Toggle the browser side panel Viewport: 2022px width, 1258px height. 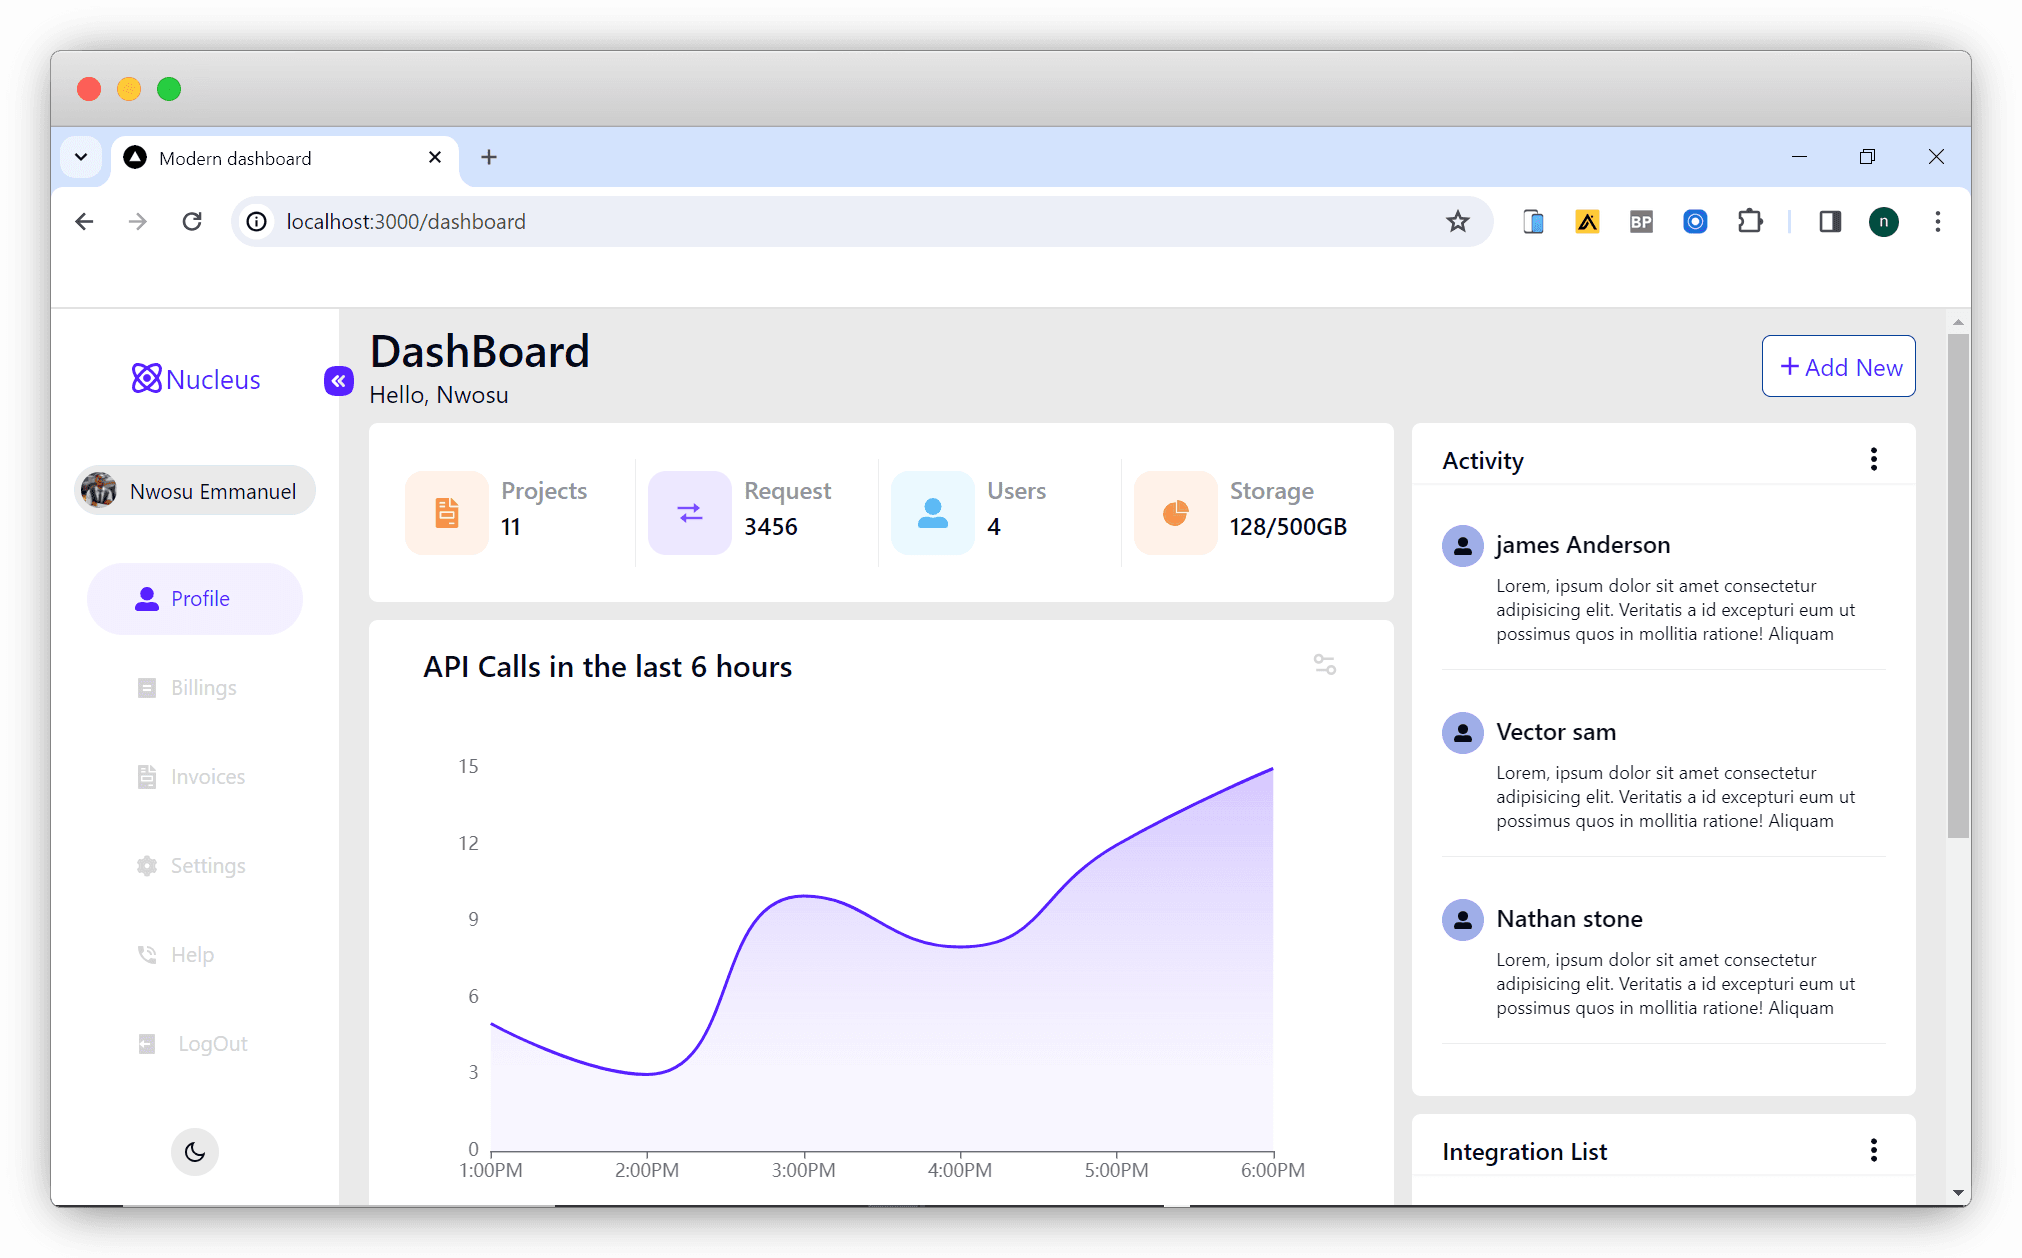[x=1830, y=222]
